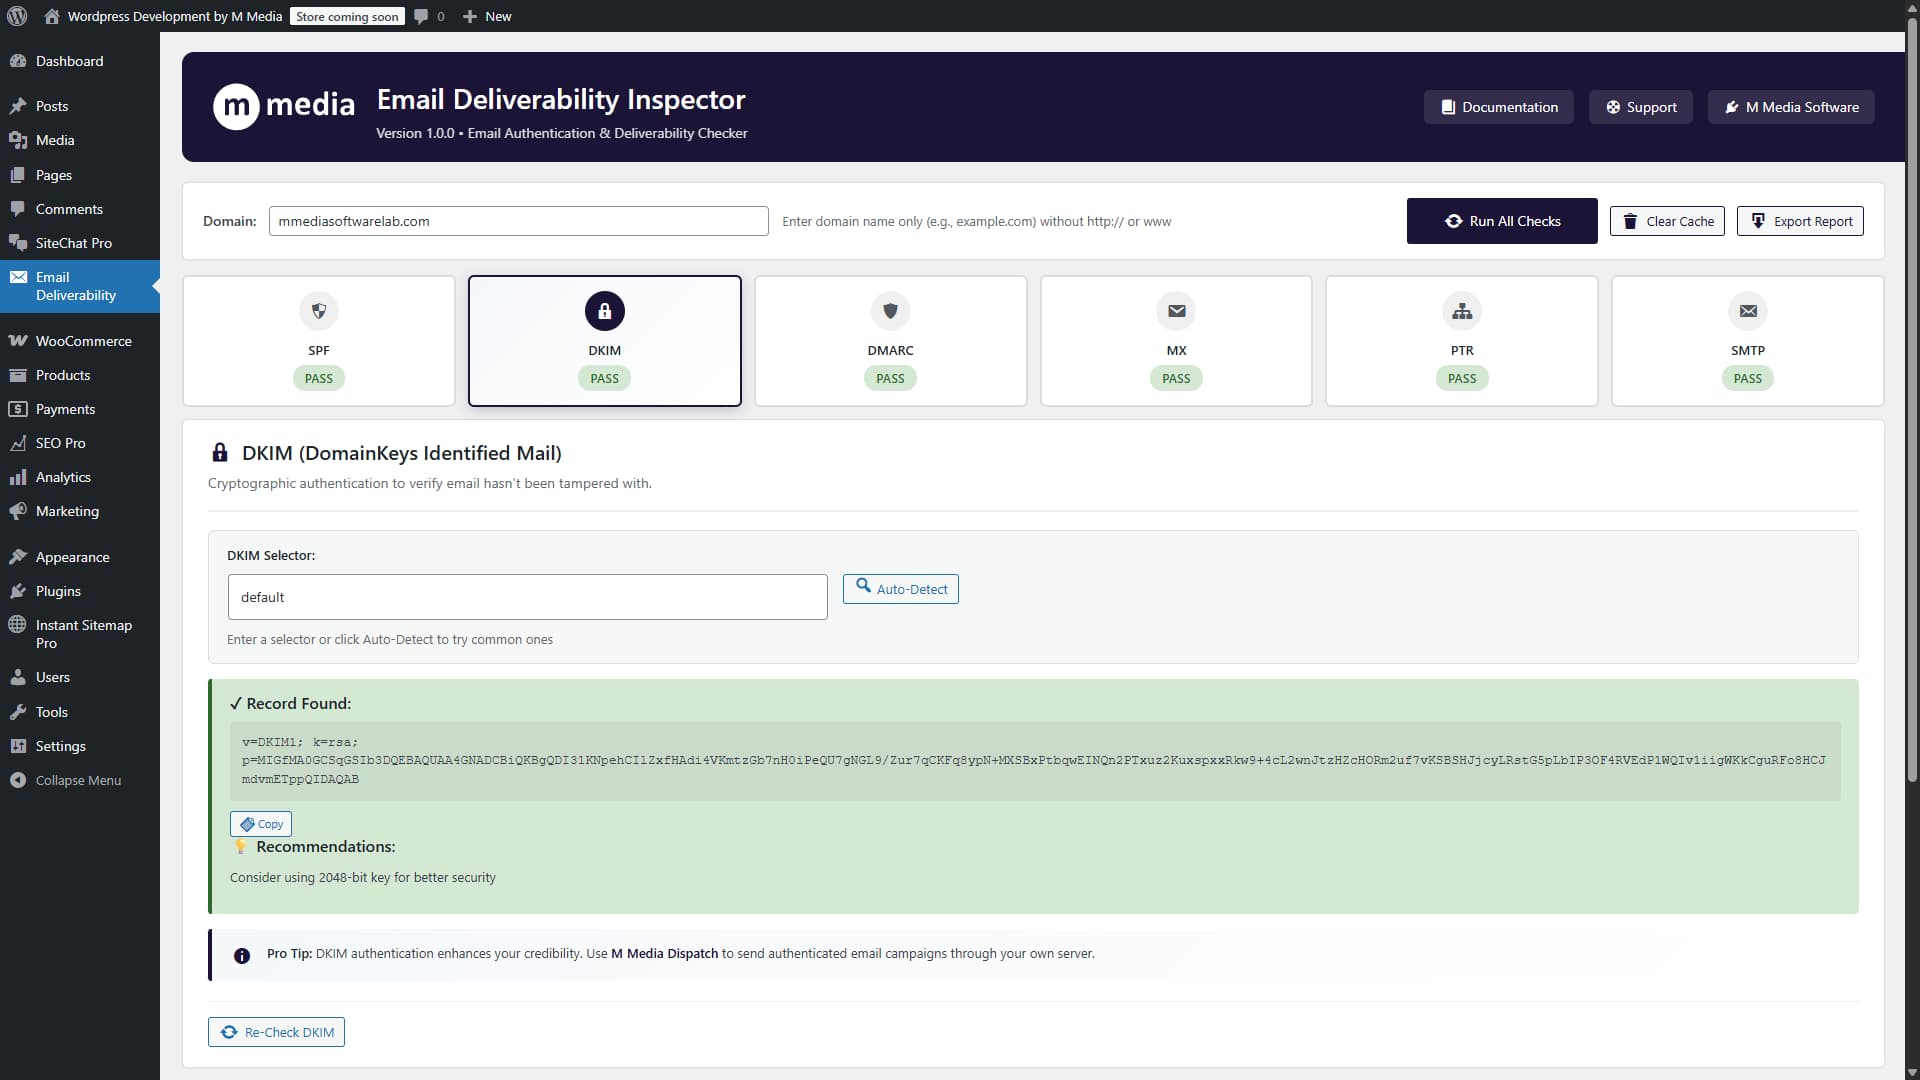1920x1080 pixels.
Task: Open comments via the speech bubble icon
Action: point(419,16)
